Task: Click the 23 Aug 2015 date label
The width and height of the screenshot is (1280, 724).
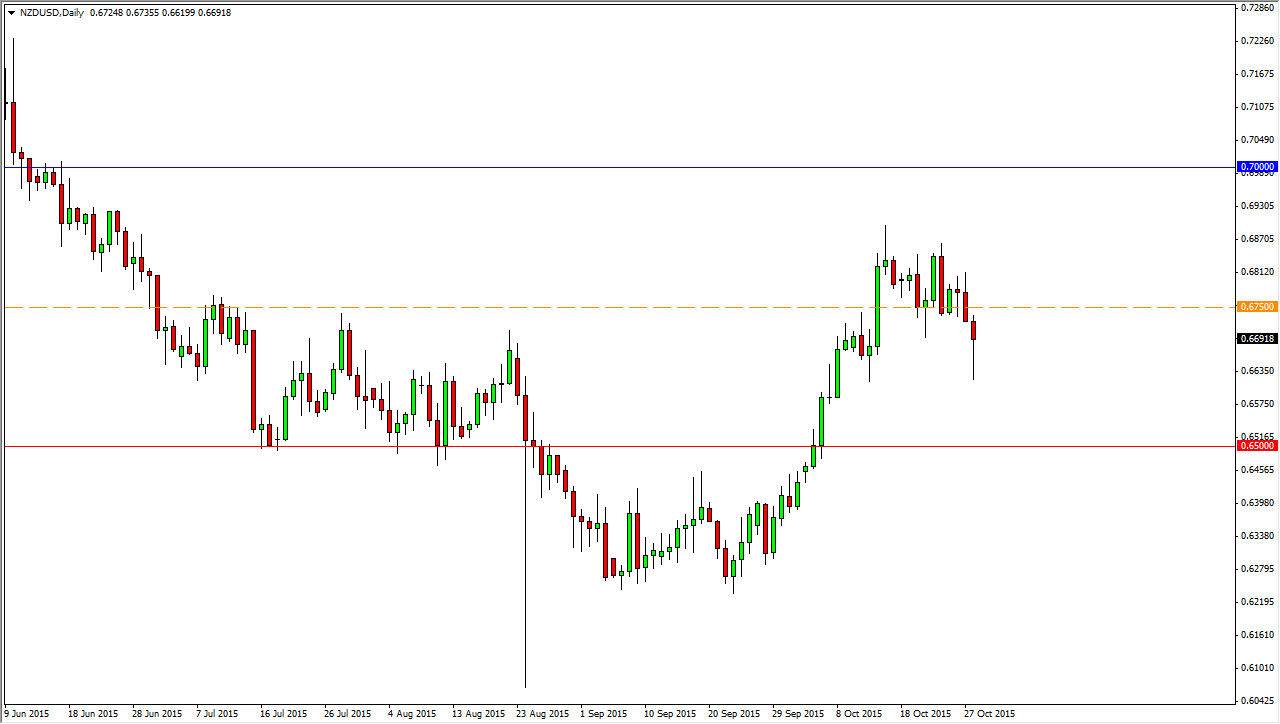Action: click(540, 715)
